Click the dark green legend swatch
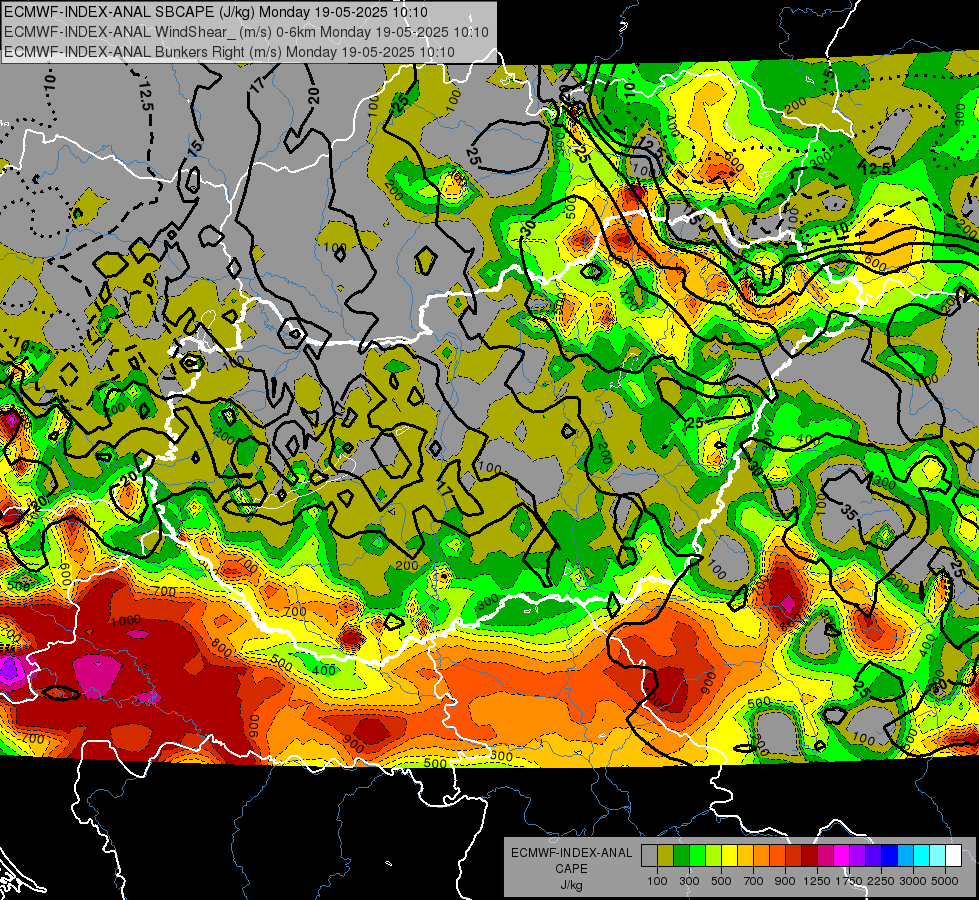The width and height of the screenshot is (979, 900). tap(681, 856)
